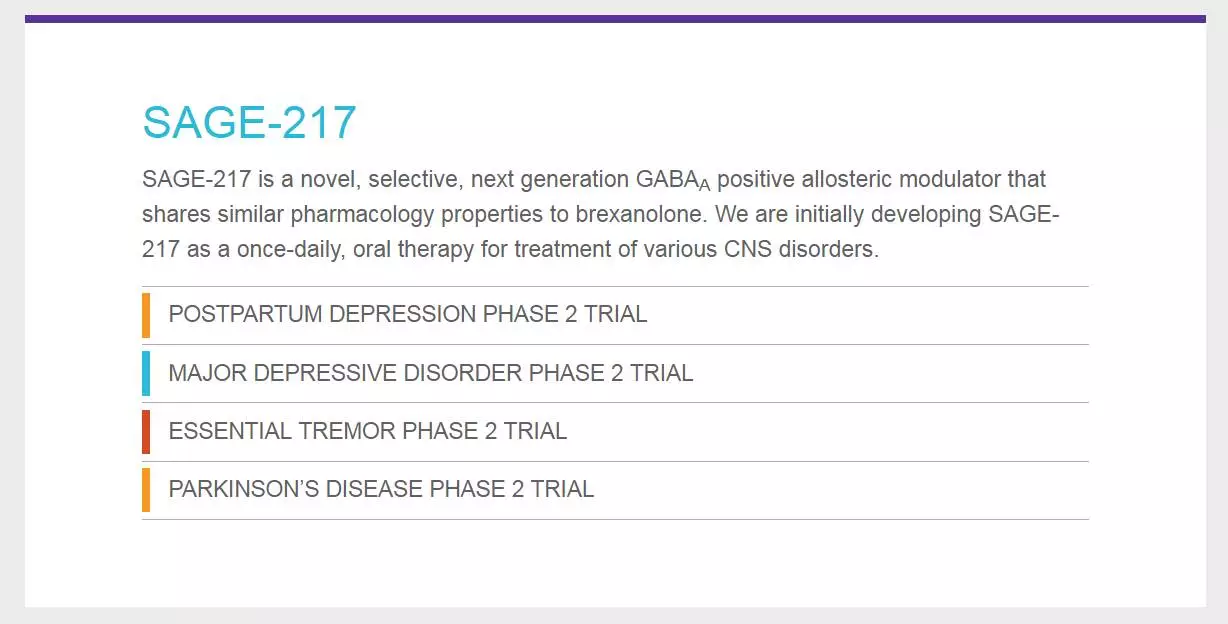Click the orange bar beside Postpartum Depression
Image resolution: width=1228 pixels, height=624 pixels.
(x=146, y=315)
